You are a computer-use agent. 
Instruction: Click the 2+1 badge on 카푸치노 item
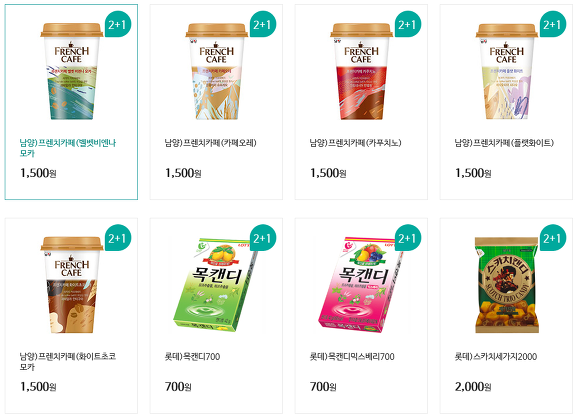[408, 24]
